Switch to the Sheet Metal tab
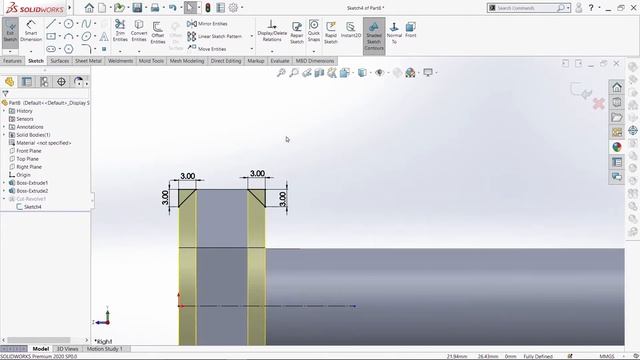 pyautogui.click(x=88, y=61)
